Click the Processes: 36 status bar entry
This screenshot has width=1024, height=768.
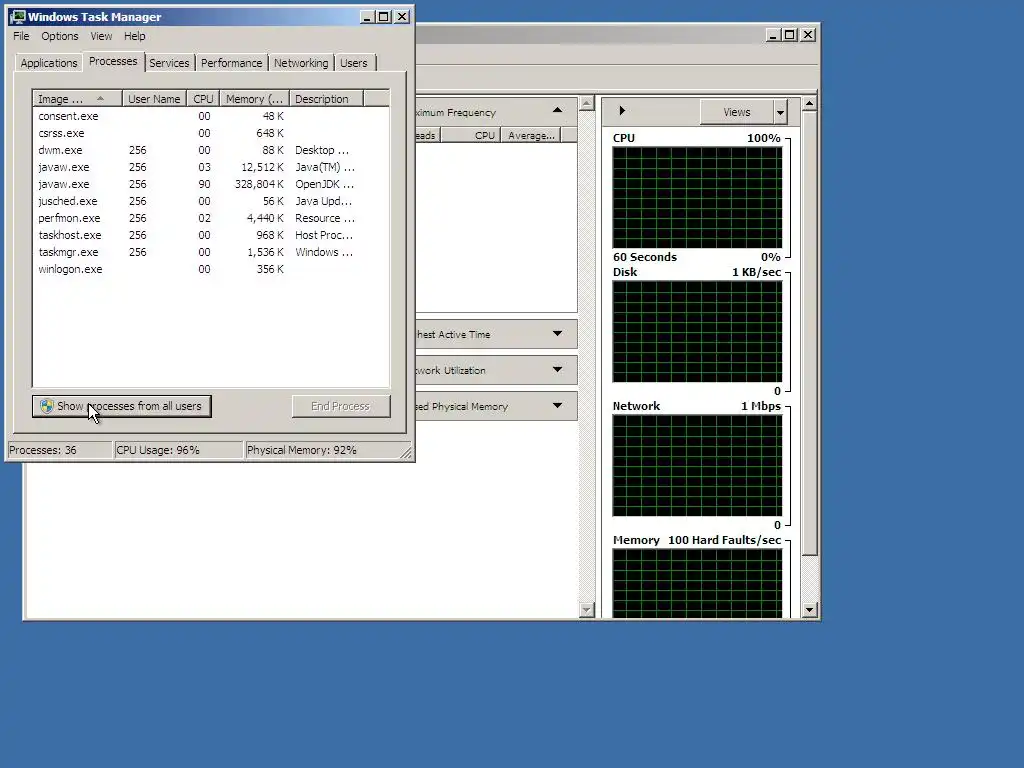[59, 450]
